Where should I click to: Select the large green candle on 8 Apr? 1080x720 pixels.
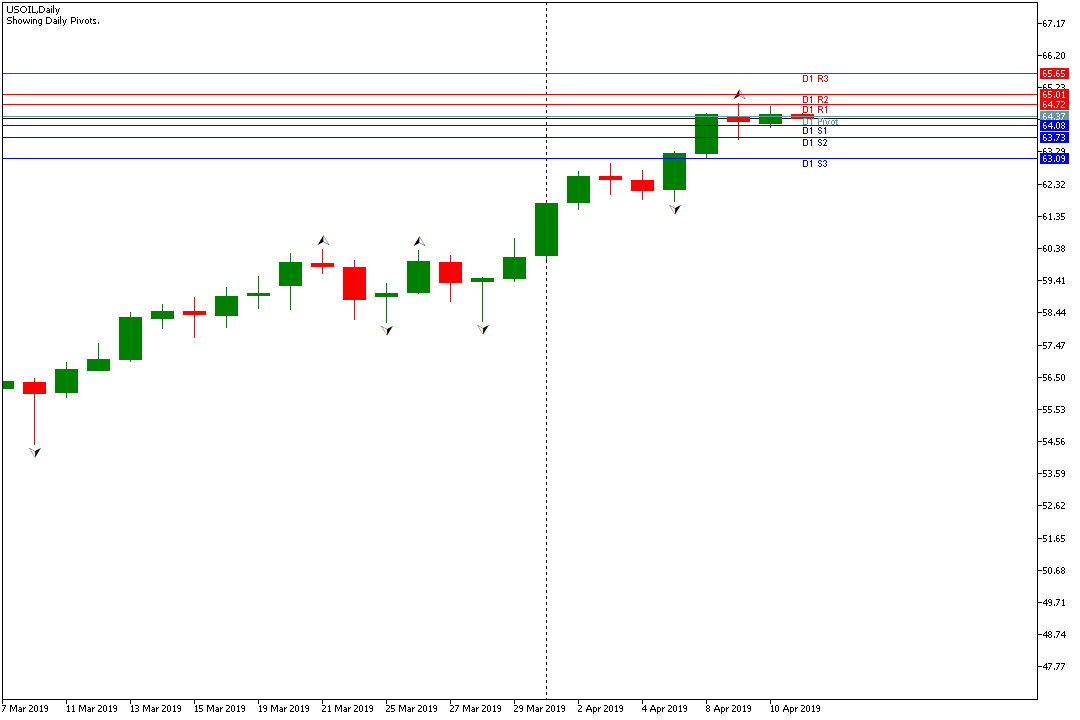(707, 134)
